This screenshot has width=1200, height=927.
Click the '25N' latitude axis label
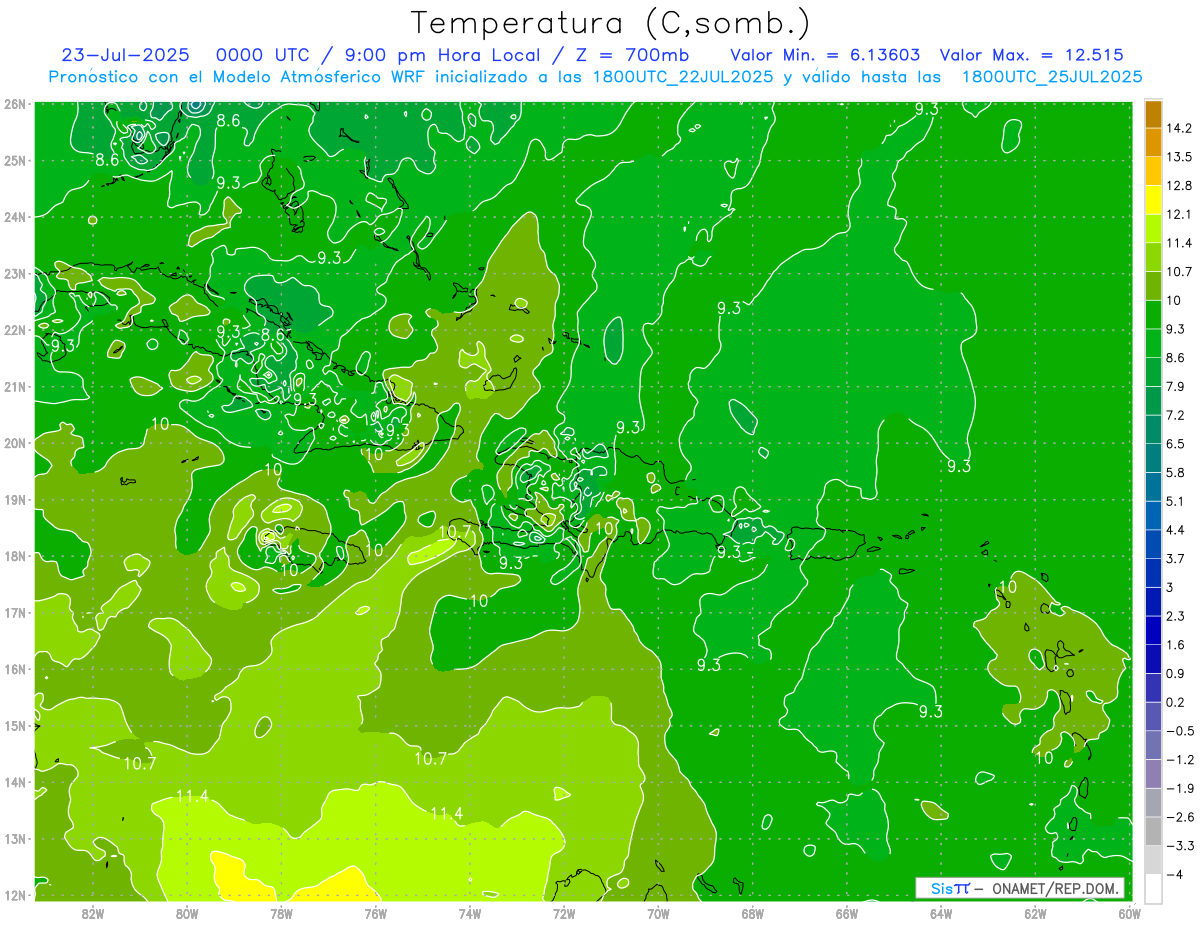15,160
